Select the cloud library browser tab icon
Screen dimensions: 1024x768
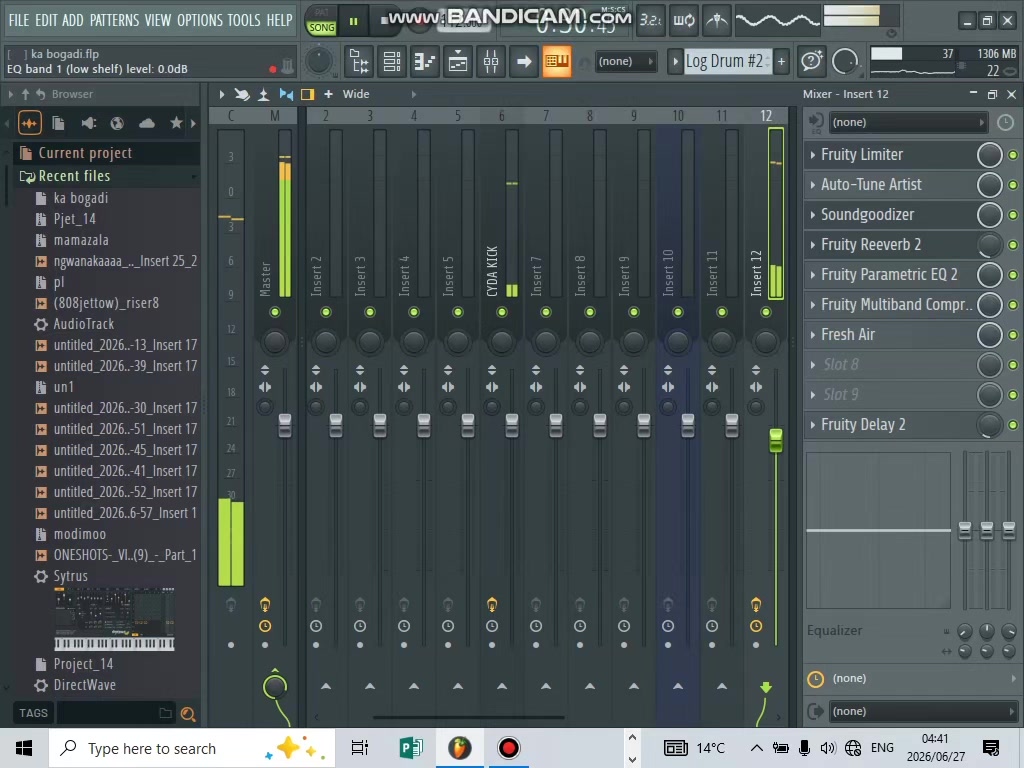click(147, 123)
